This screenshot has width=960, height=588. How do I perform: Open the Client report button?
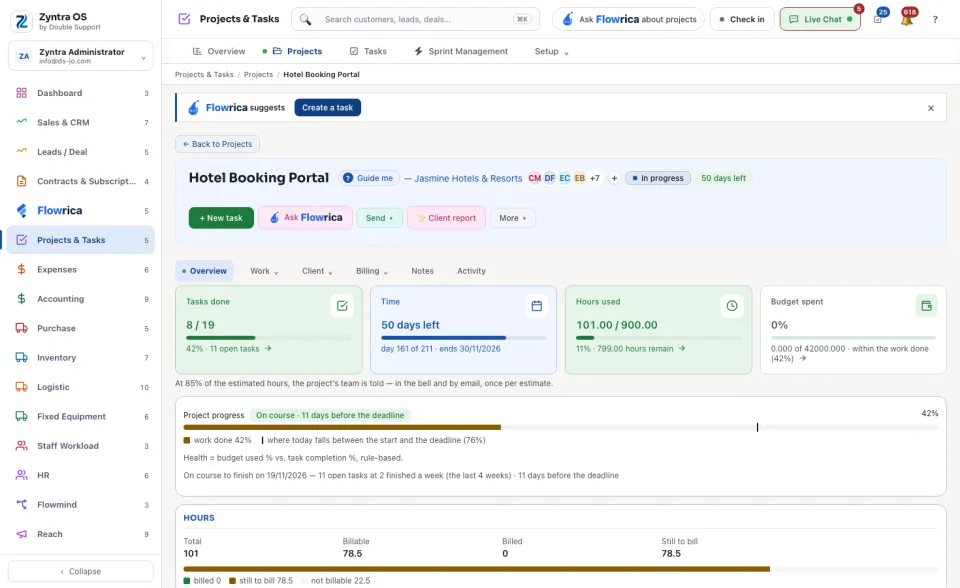446,218
